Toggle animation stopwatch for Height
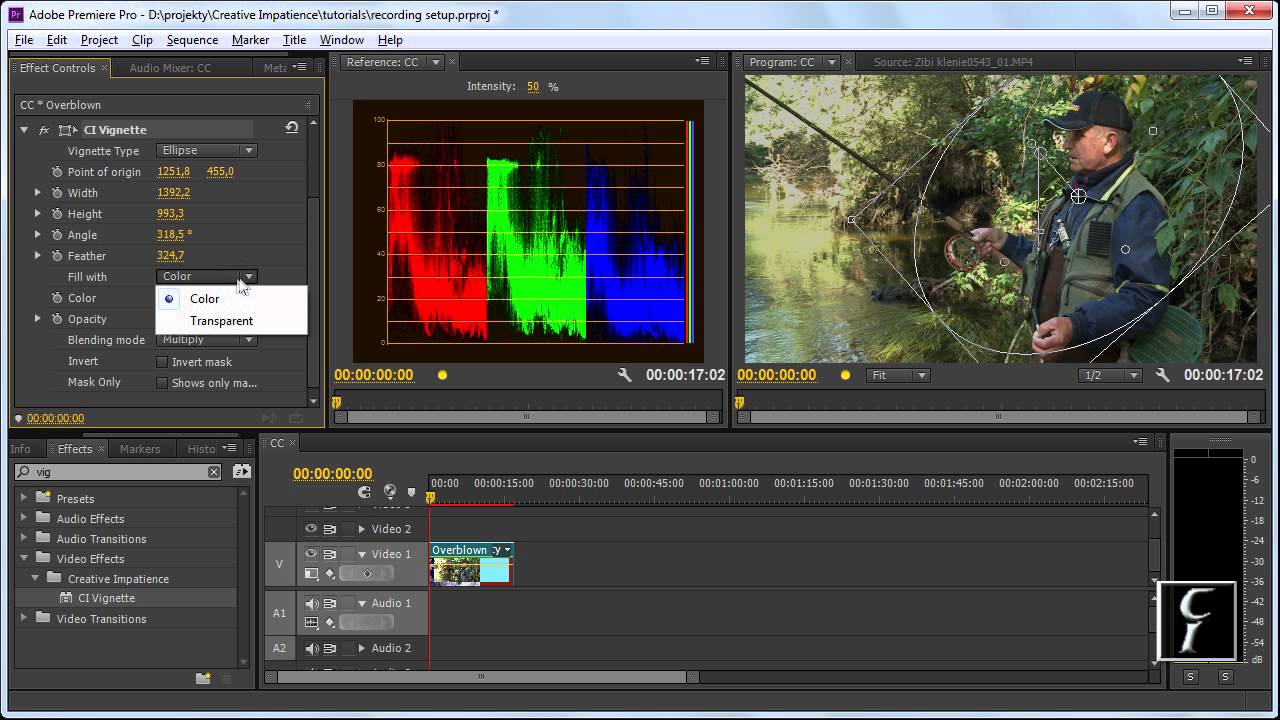 click(x=57, y=214)
